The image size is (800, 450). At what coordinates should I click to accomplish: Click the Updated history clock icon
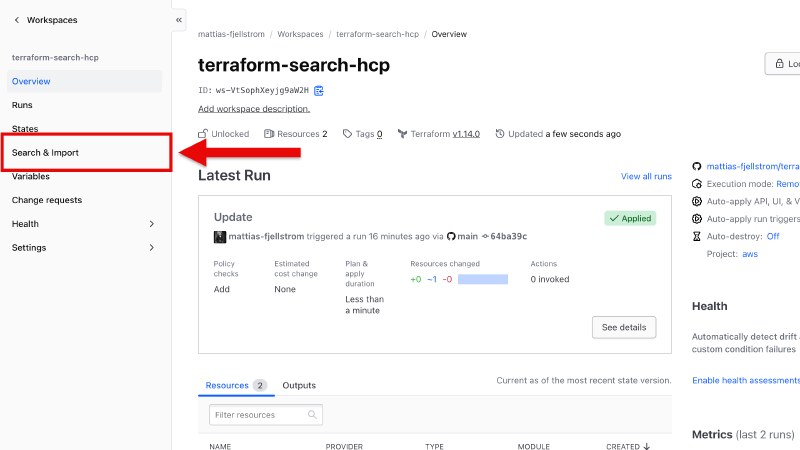(500, 134)
